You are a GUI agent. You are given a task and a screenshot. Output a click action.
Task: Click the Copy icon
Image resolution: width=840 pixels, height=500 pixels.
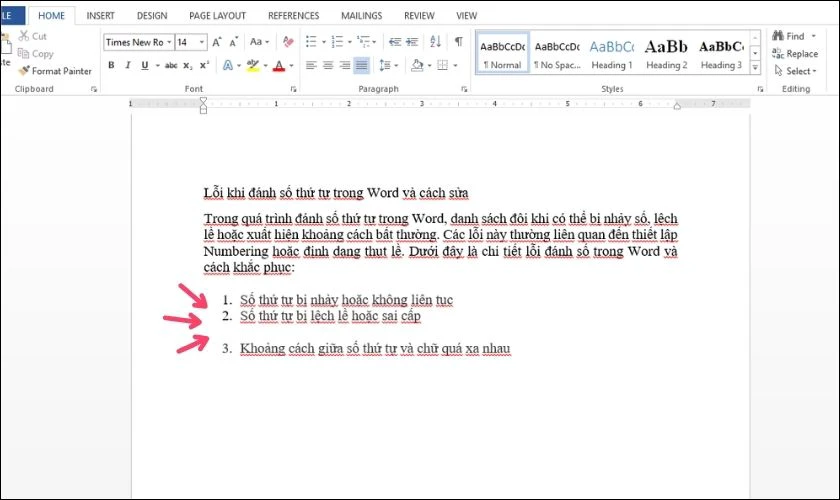(23, 53)
